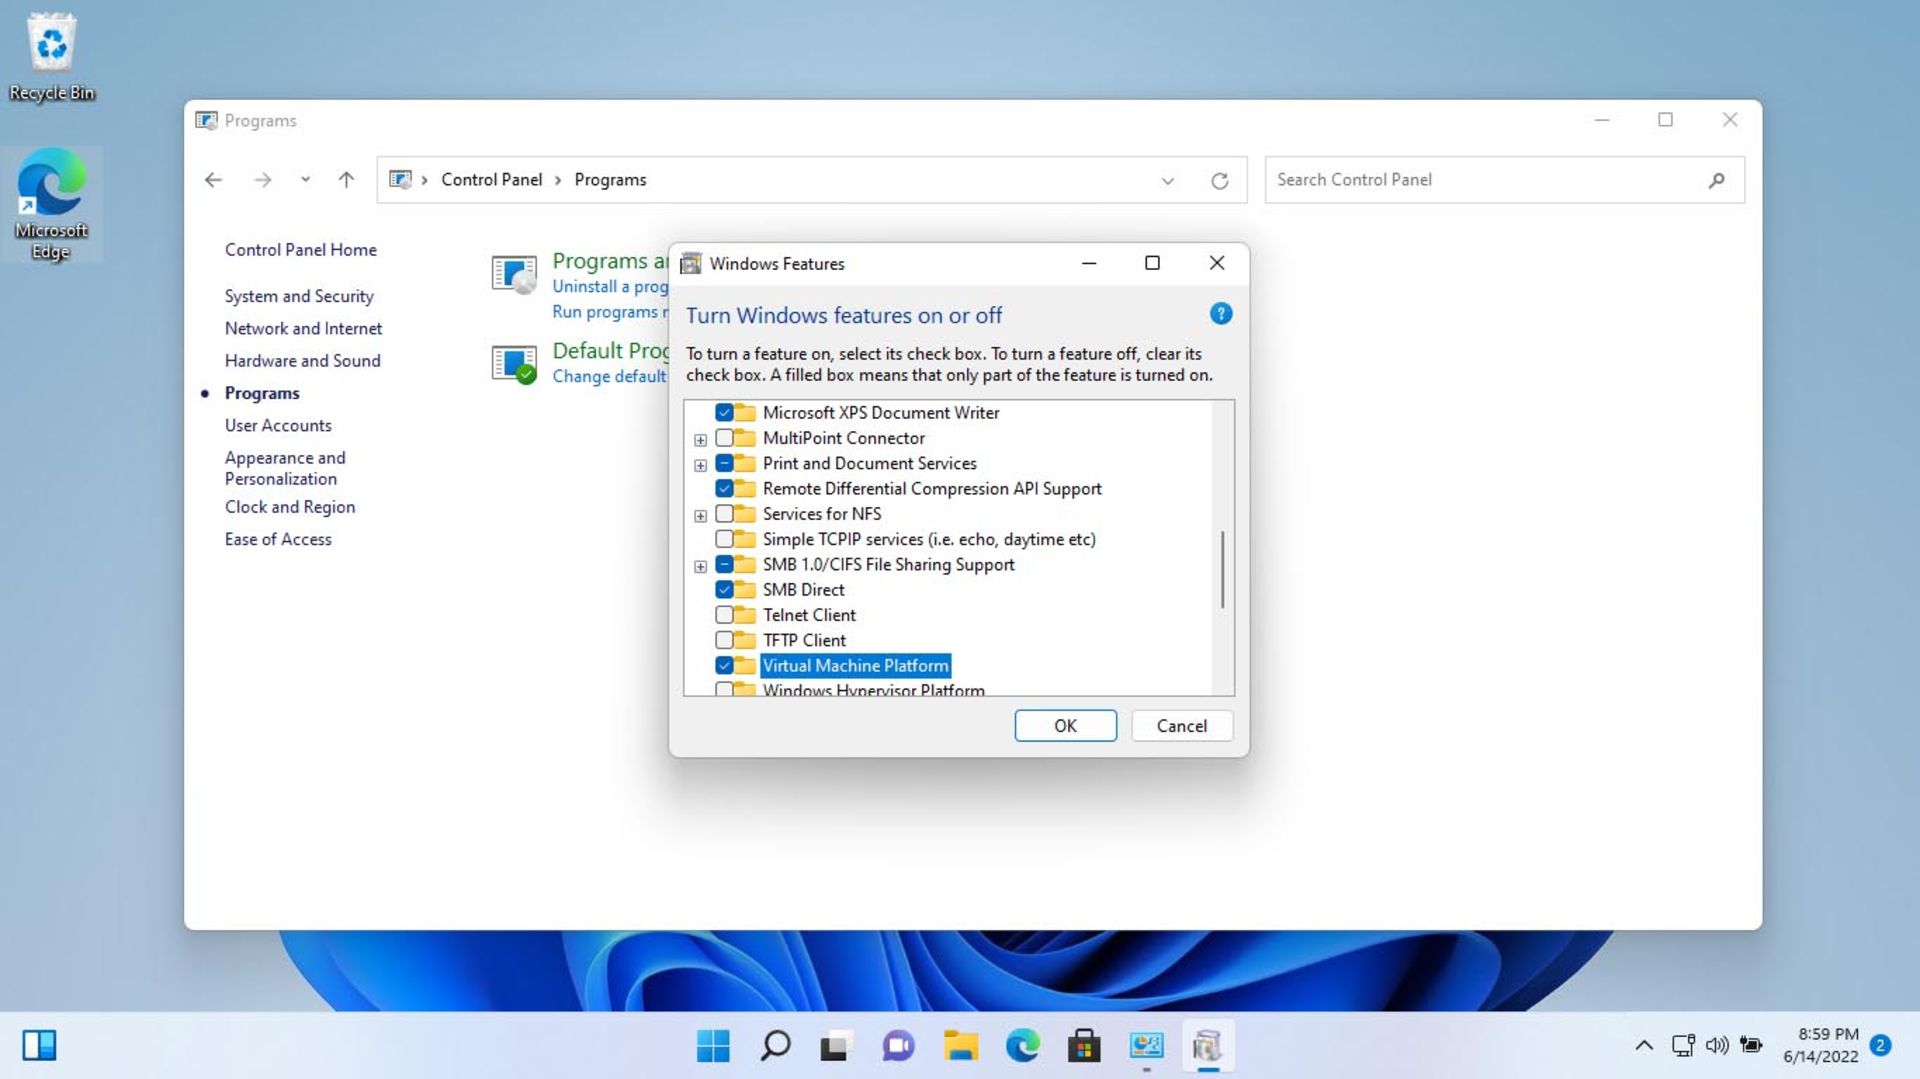Open volume control in system tray

point(1717,1046)
